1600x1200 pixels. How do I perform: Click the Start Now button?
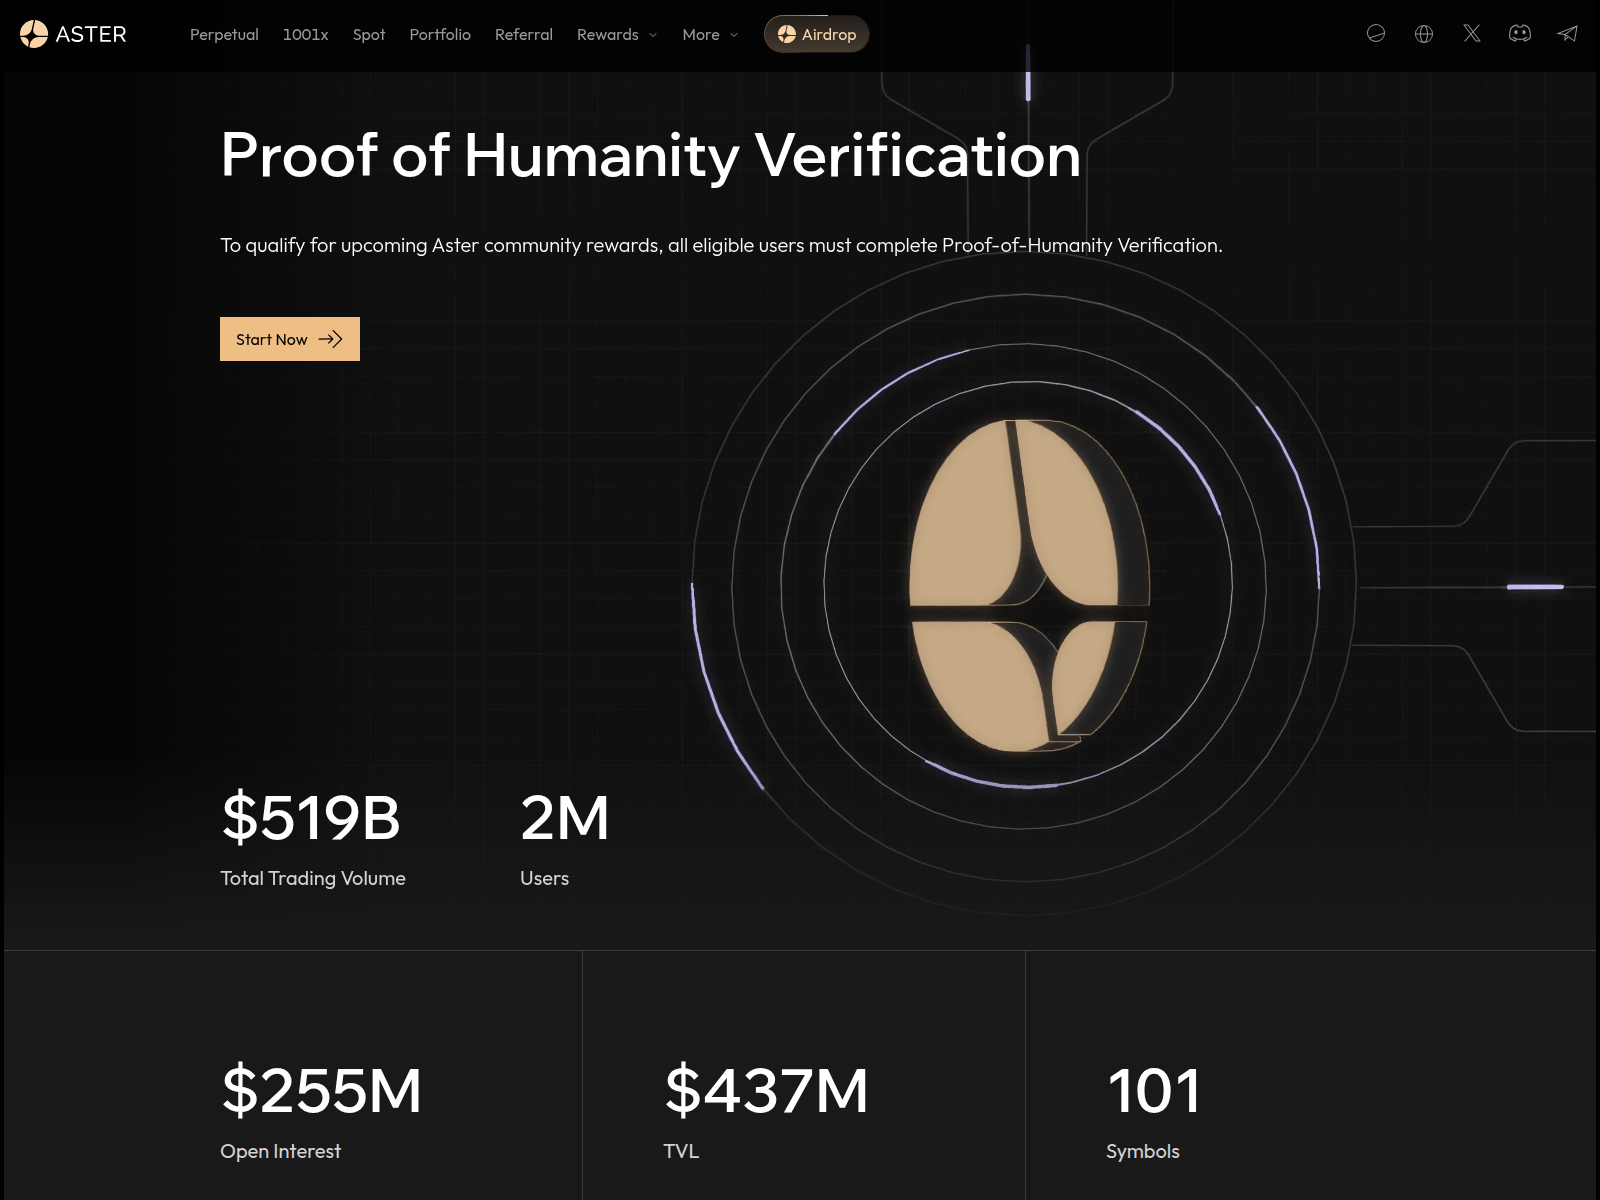(x=290, y=339)
